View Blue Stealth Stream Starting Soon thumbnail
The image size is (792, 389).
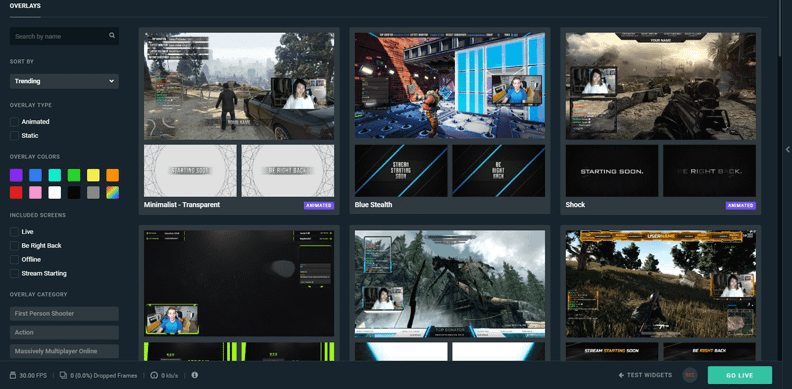click(x=401, y=171)
